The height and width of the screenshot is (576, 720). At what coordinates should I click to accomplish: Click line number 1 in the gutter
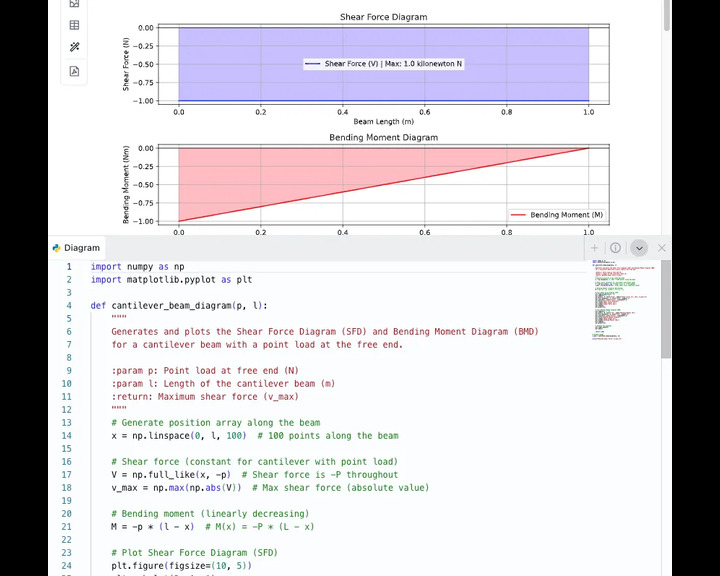(x=69, y=267)
